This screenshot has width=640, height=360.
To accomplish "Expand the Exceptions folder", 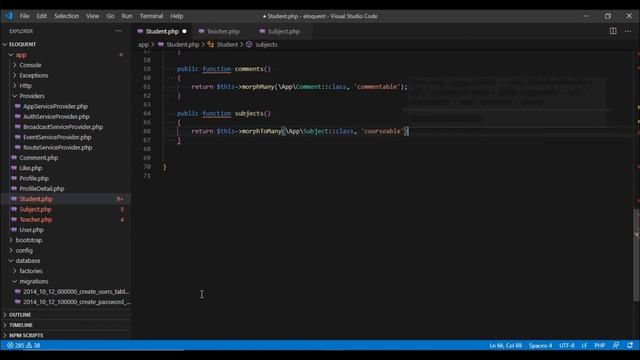I will [x=33, y=76].
